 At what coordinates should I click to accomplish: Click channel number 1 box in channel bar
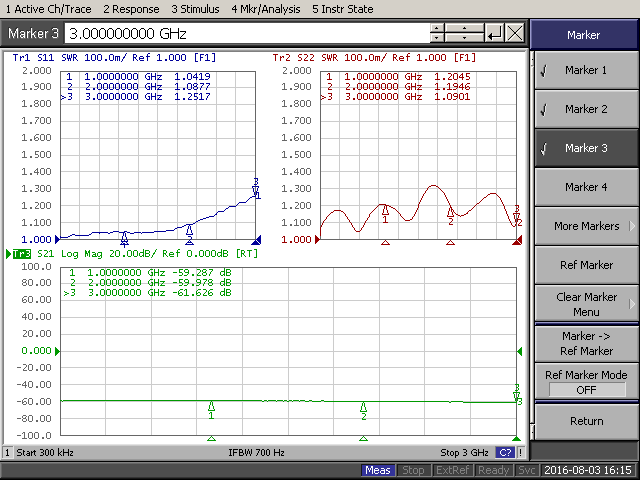pos(7,453)
